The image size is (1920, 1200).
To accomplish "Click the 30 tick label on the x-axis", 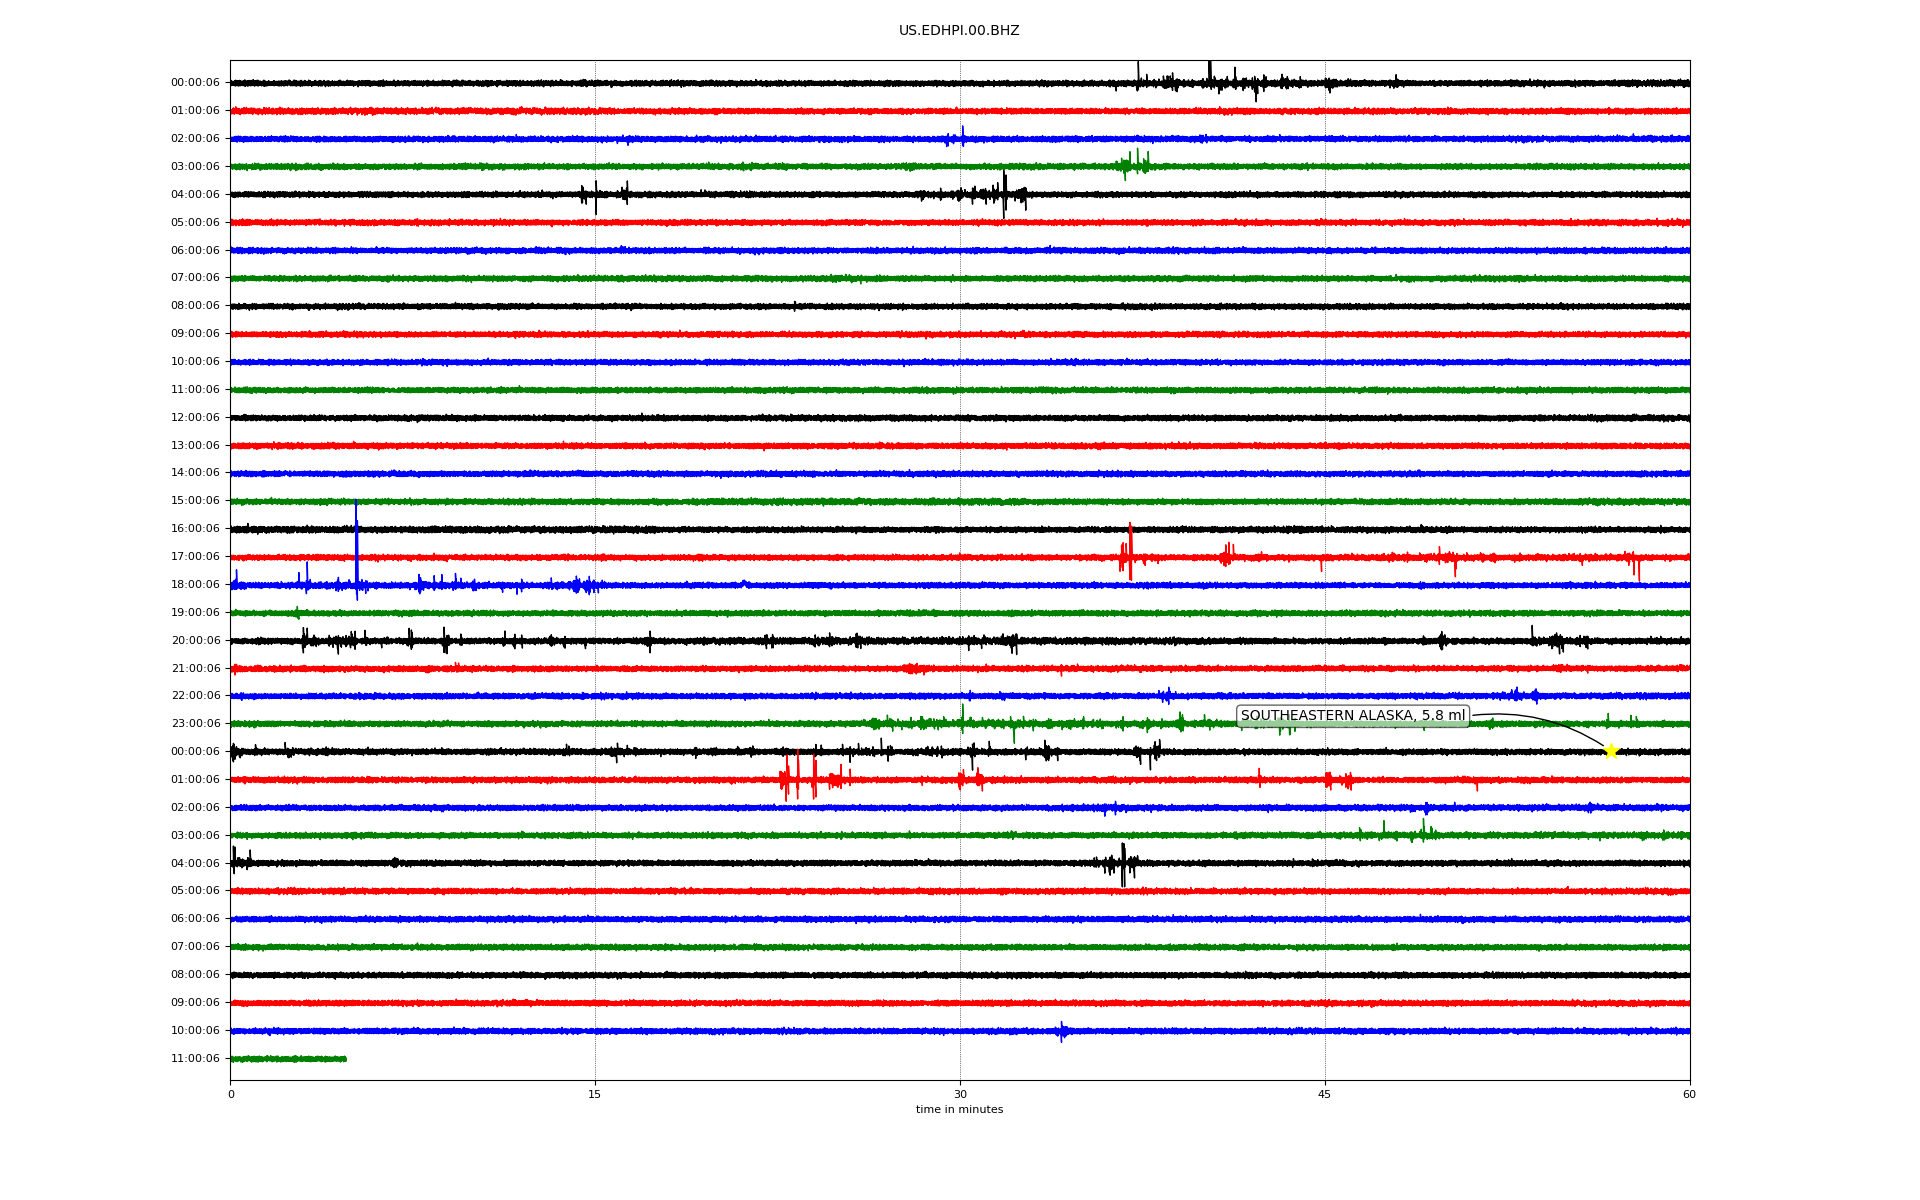I will click(x=960, y=1094).
